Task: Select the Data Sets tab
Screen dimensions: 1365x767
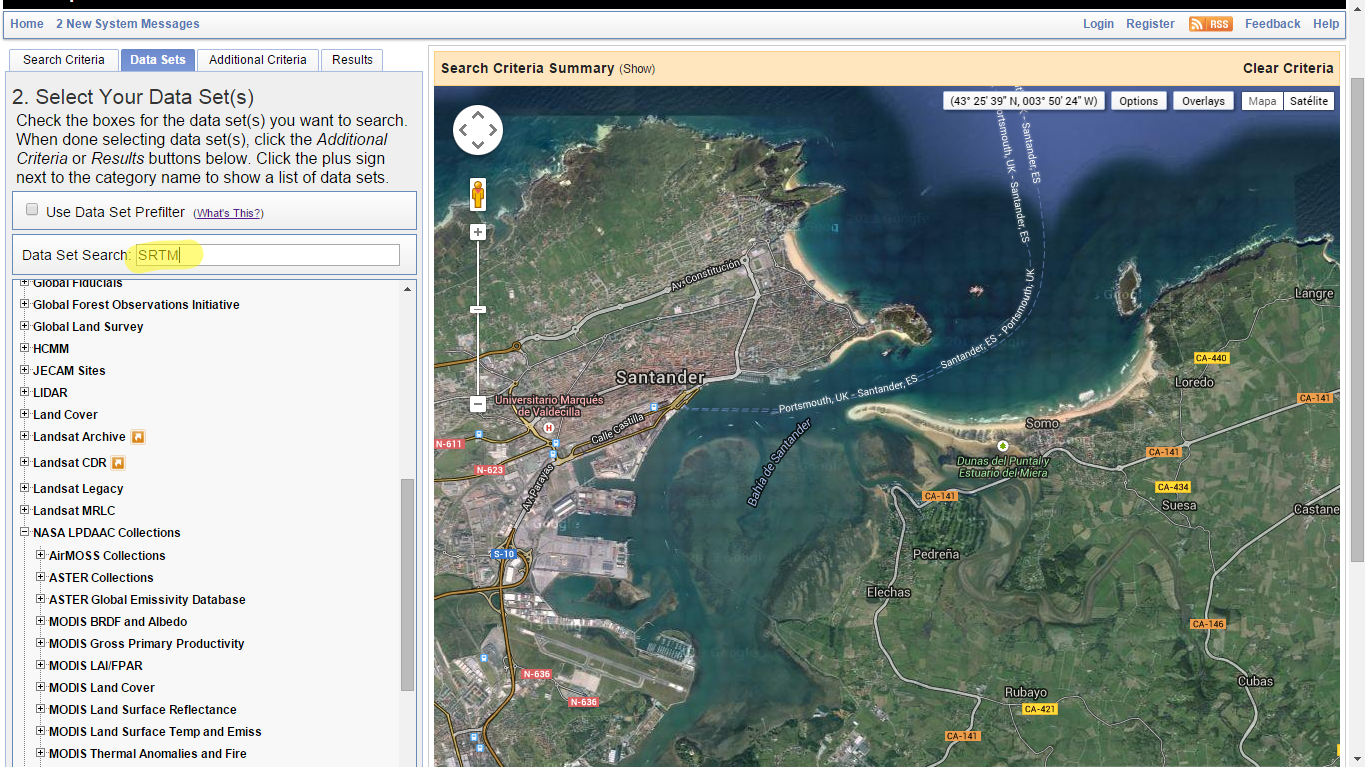Action: coord(158,60)
